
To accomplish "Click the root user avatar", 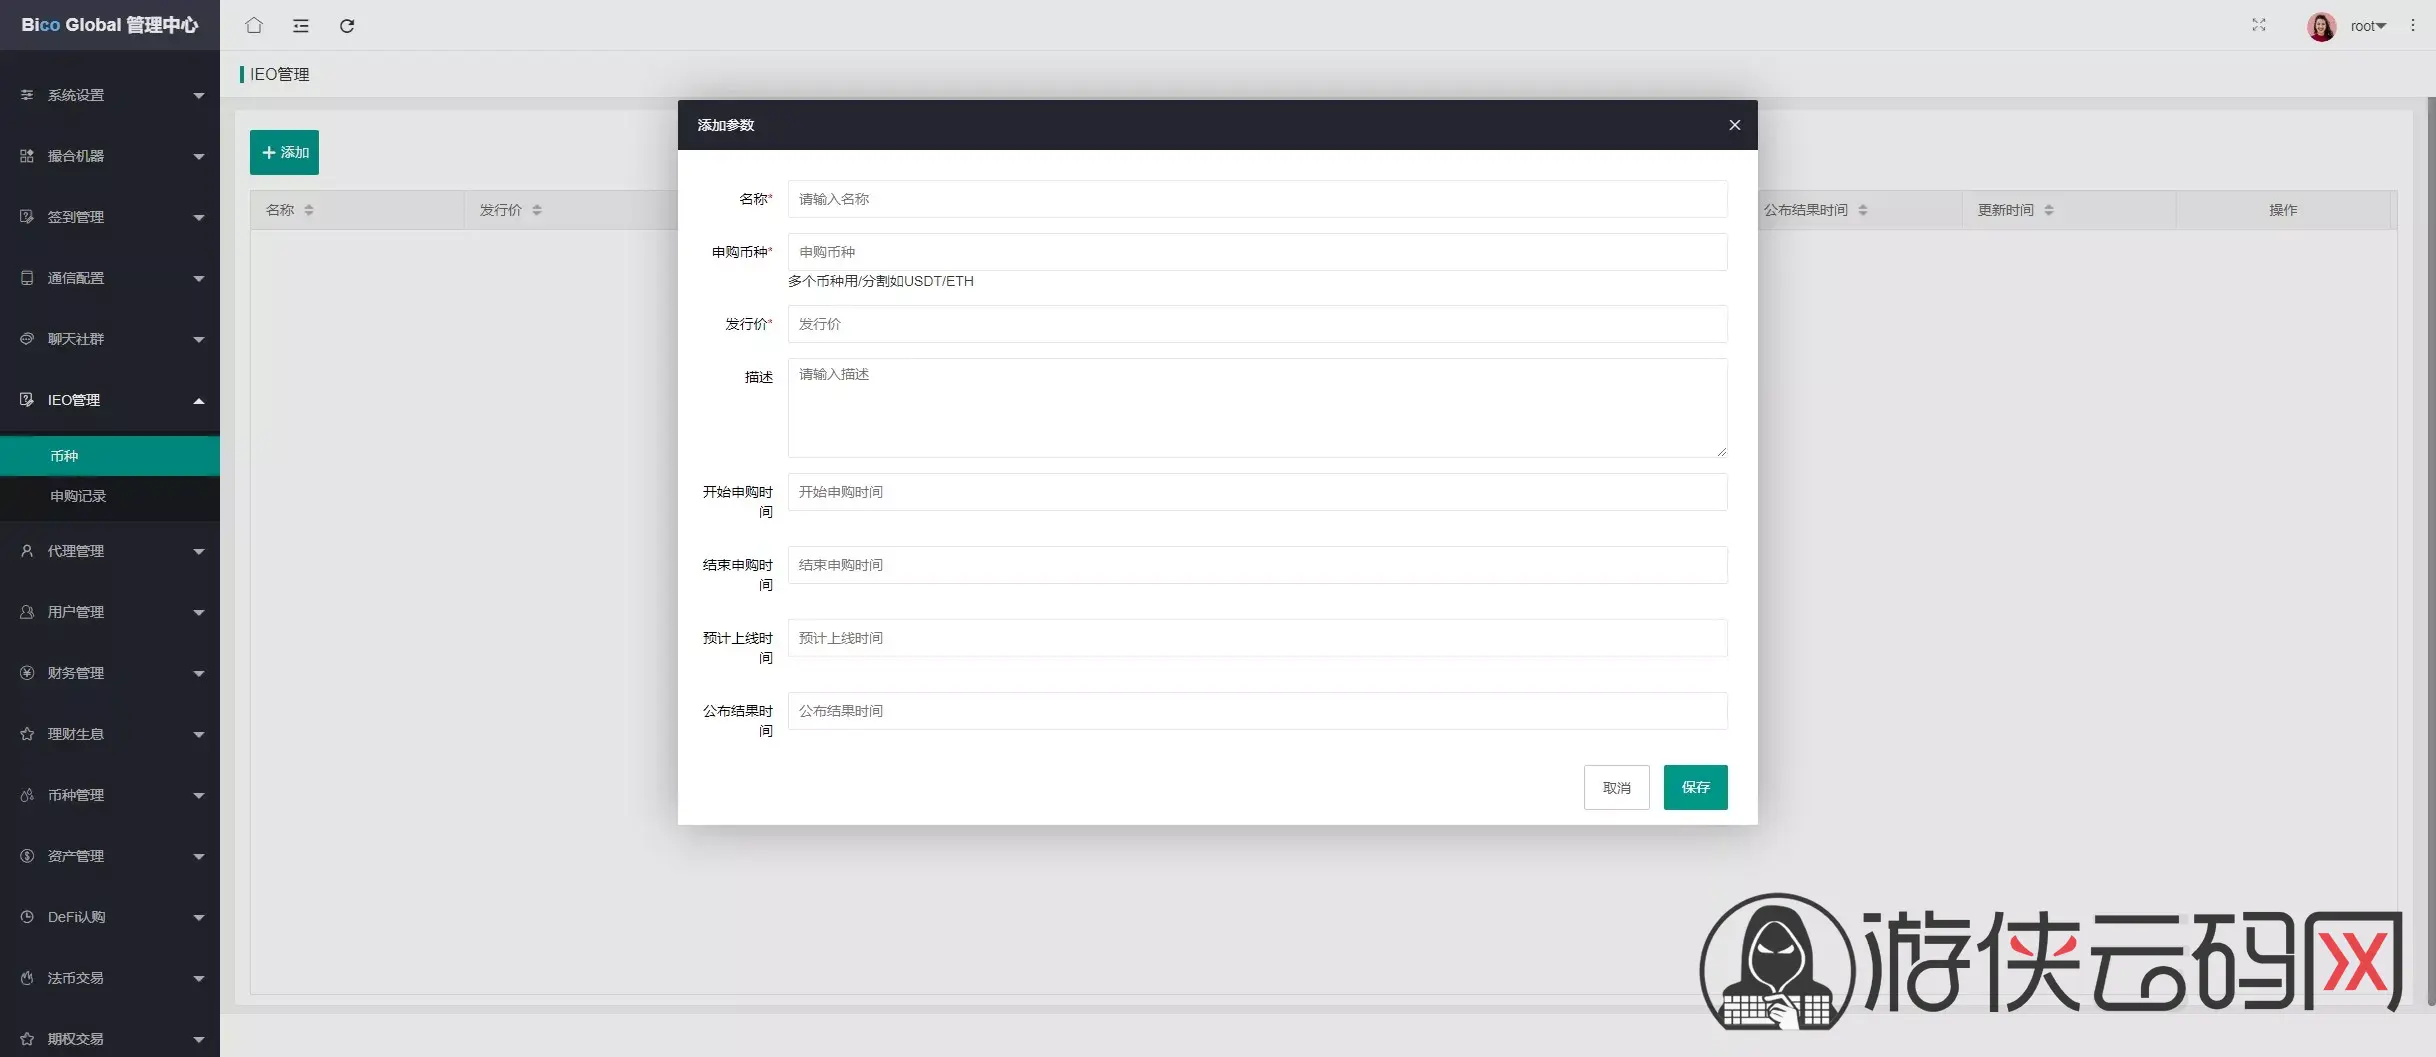I will pyautogui.click(x=2321, y=26).
